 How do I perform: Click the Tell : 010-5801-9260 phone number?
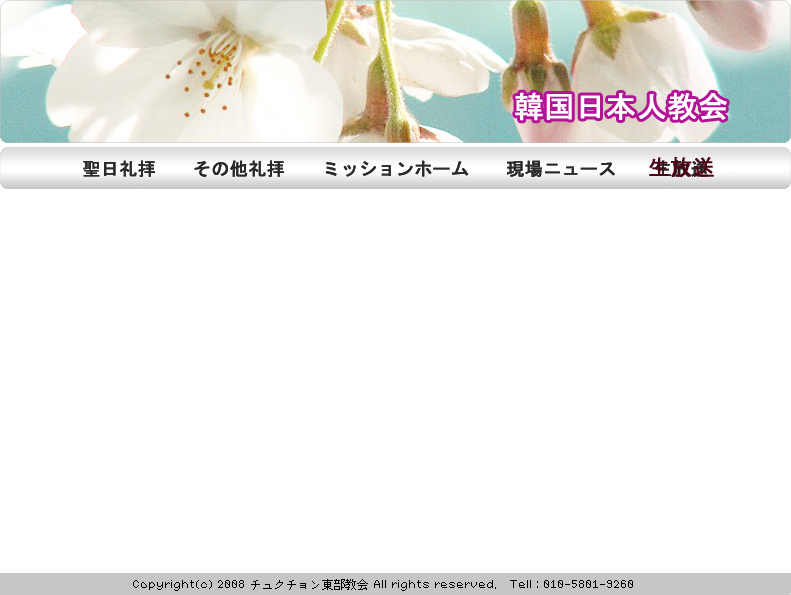tap(572, 584)
